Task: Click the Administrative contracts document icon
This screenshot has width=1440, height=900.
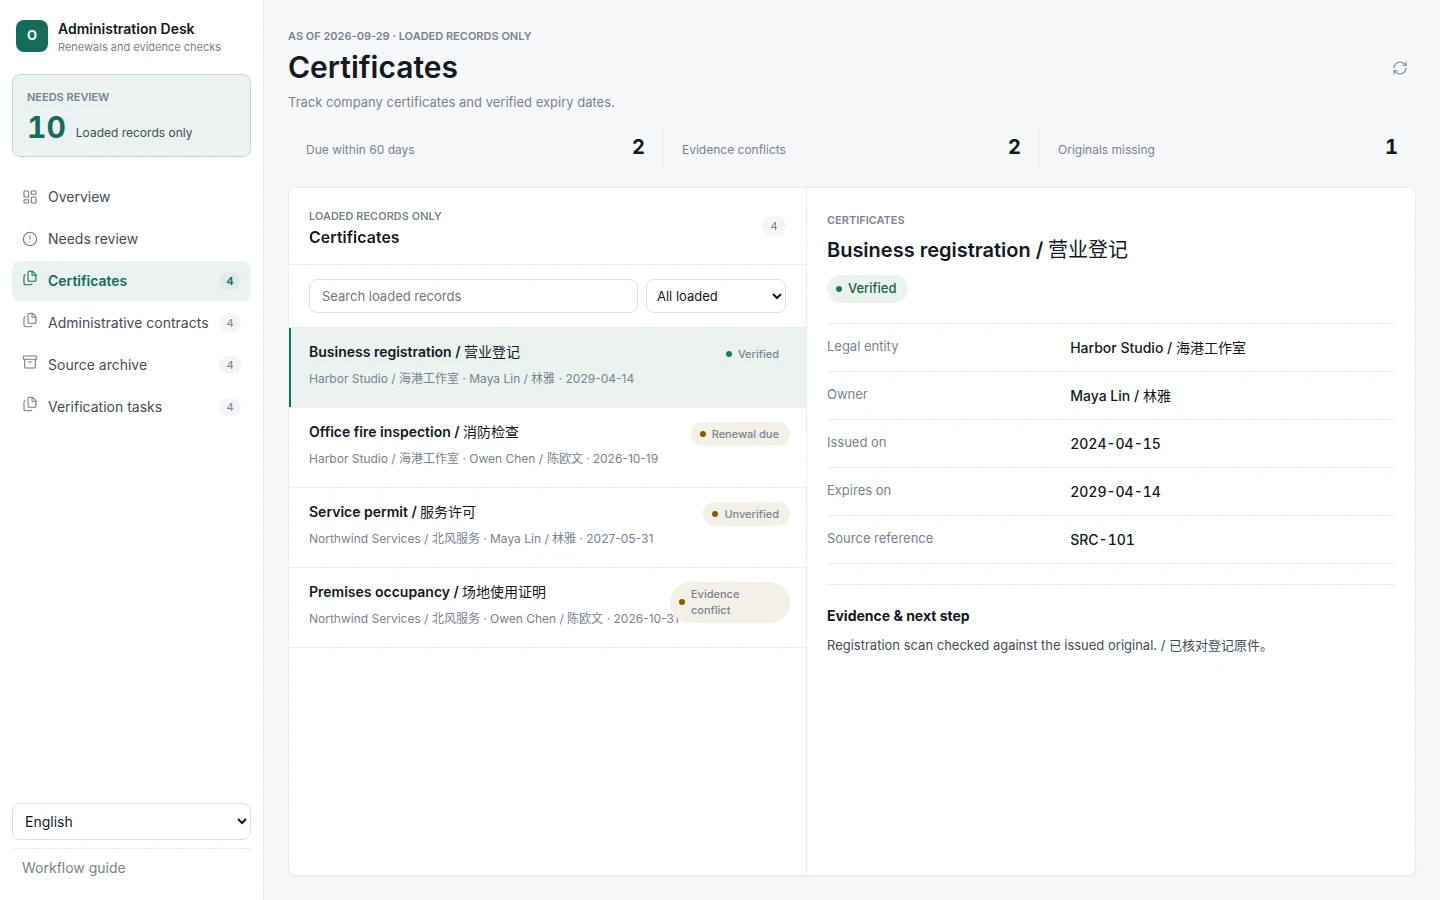Action: 30,321
